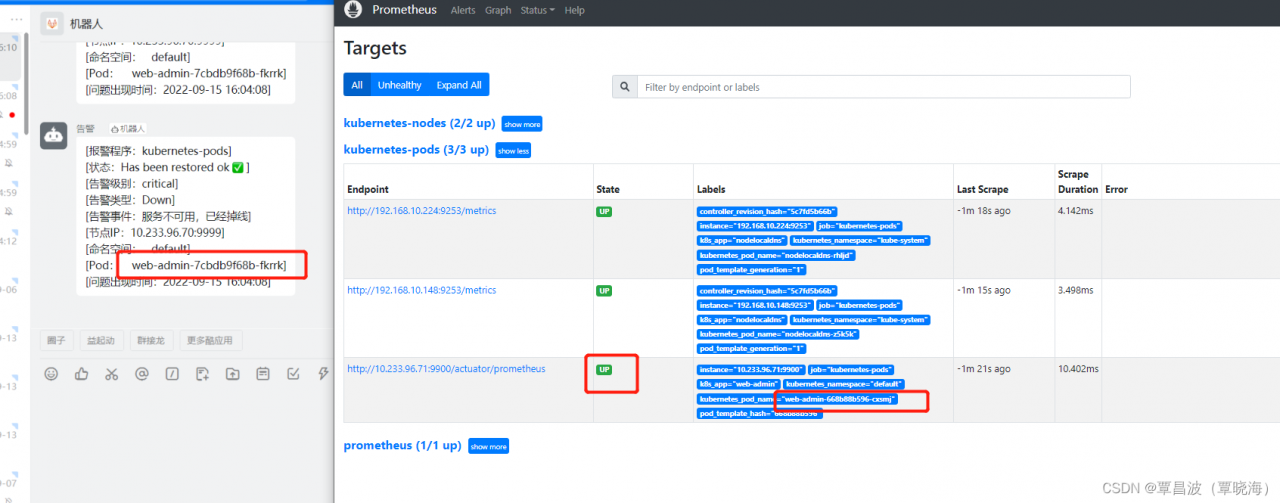This screenshot has width=1280, height=503.
Task: Focus the filter by endpoint or labels field
Action: click(x=883, y=87)
